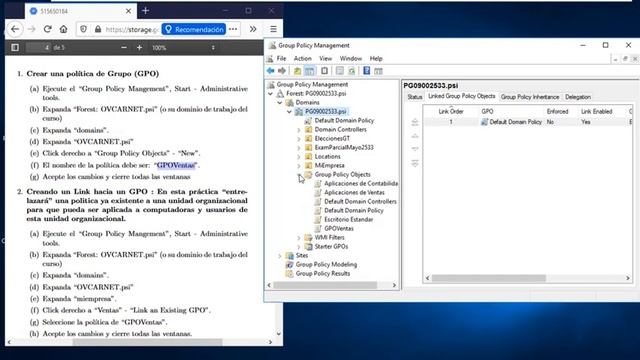Screen dimensions: 640x360
Task: Click the clipboard Paste icon in GPM toolbar
Action: click(x=324, y=71)
